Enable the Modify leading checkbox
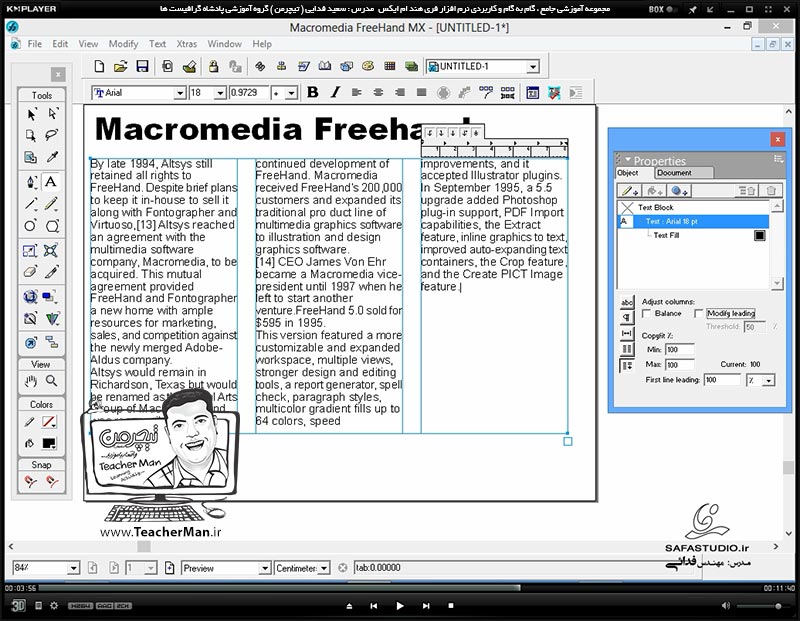 [x=699, y=313]
